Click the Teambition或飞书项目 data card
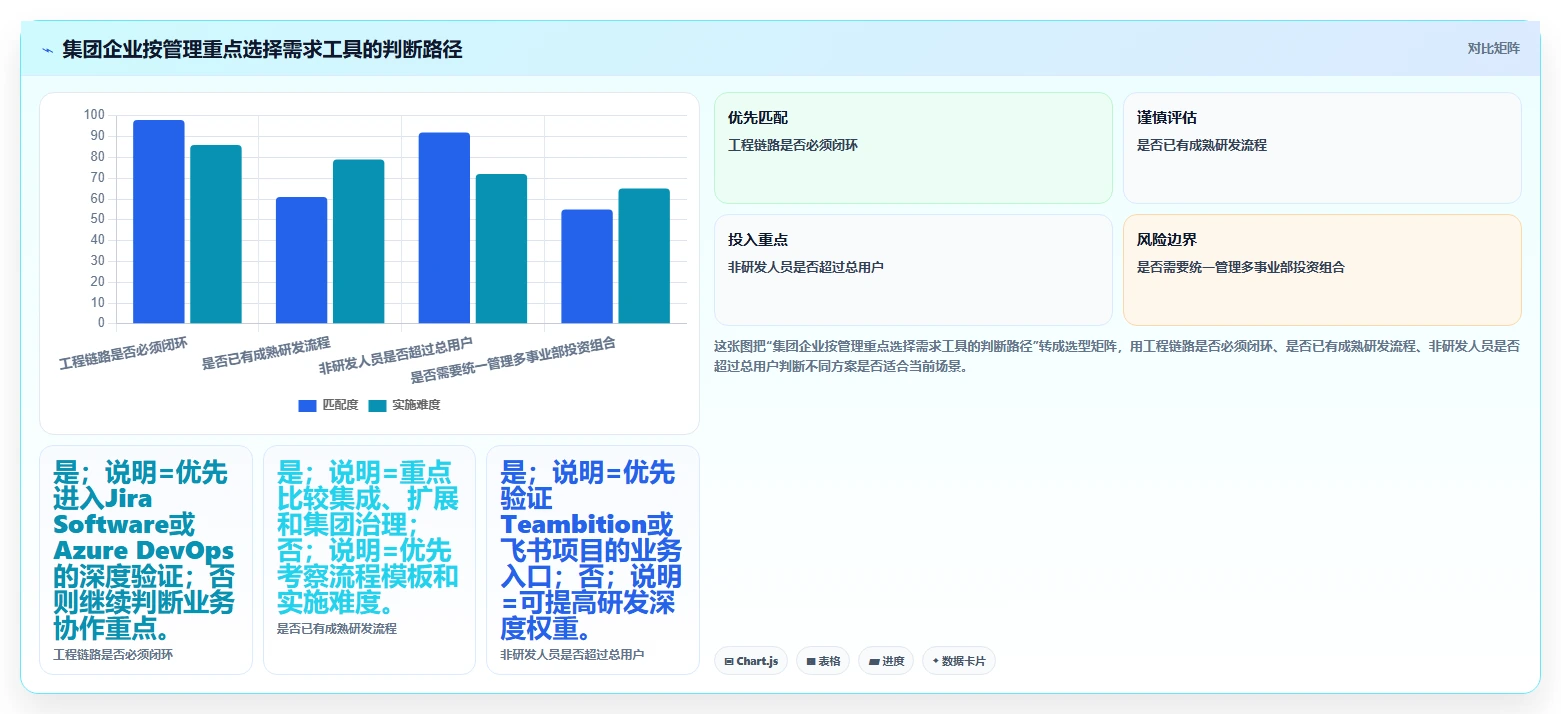The image size is (1561, 714). pos(593,560)
